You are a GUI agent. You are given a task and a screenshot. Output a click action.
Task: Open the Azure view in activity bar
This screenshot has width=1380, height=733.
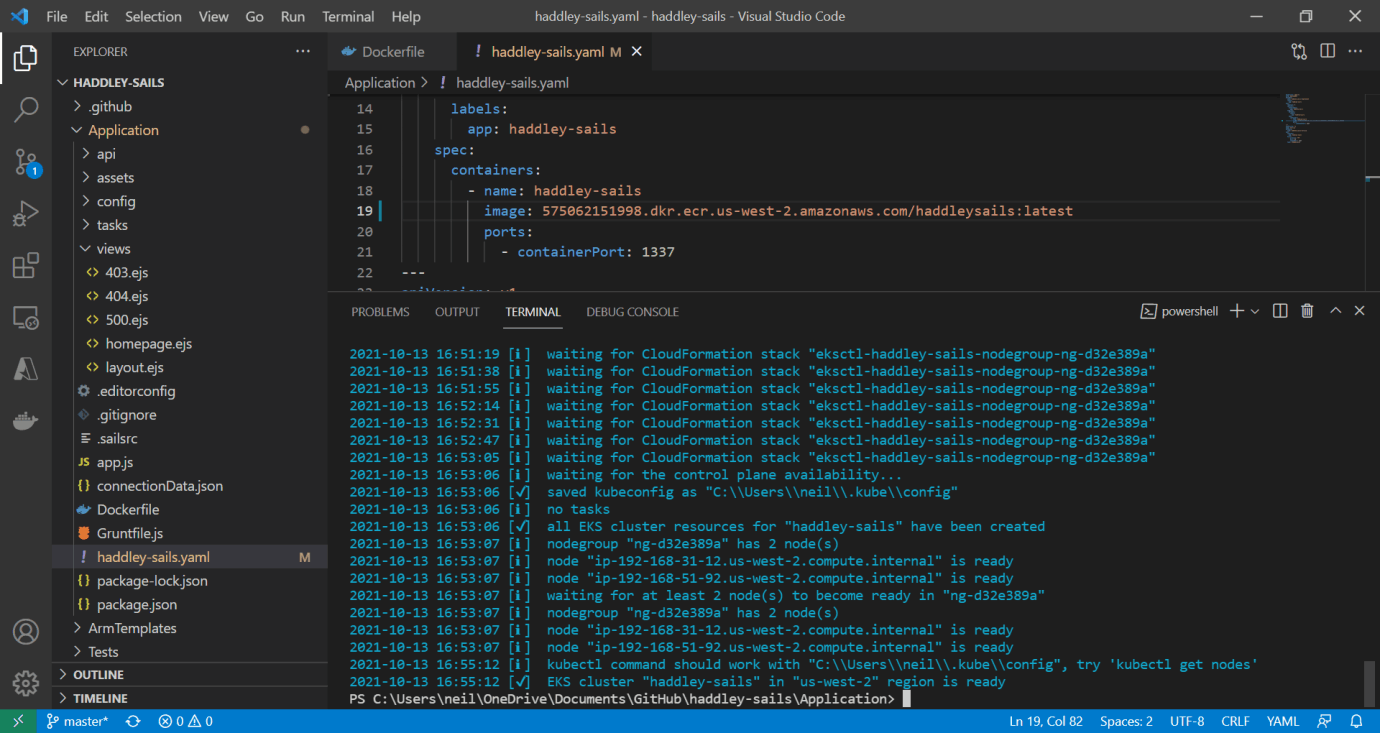pos(26,369)
